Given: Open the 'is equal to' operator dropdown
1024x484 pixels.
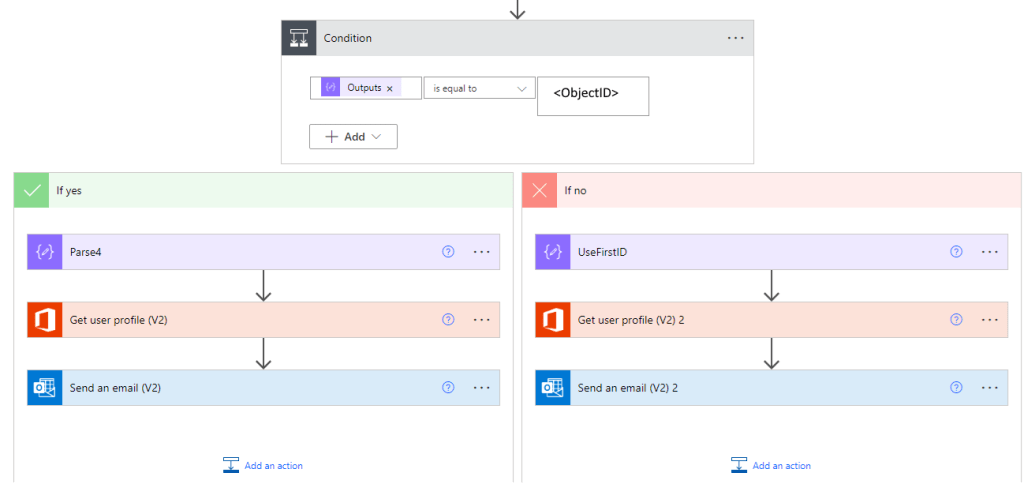Looking at the screenshot, I should coord(479,88).
